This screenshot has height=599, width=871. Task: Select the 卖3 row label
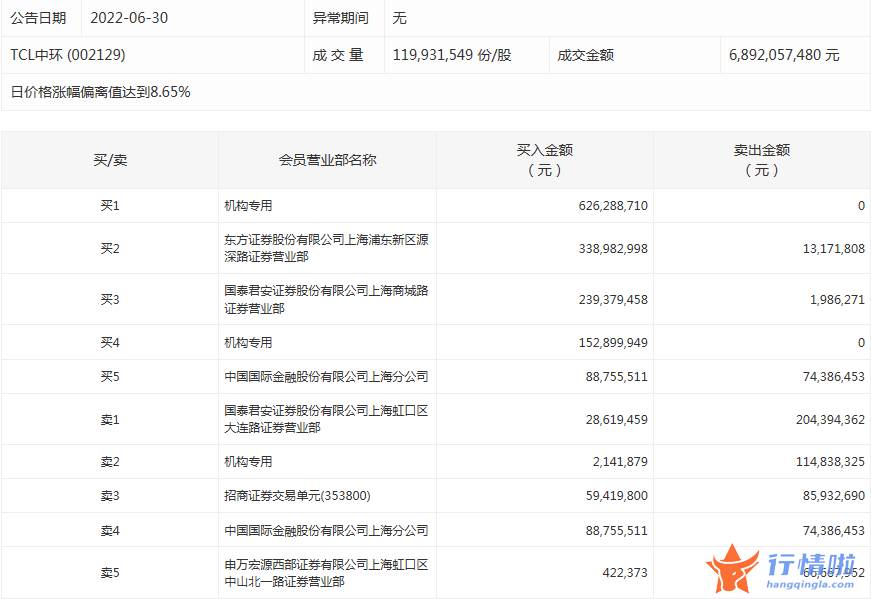tap(110, 495)
